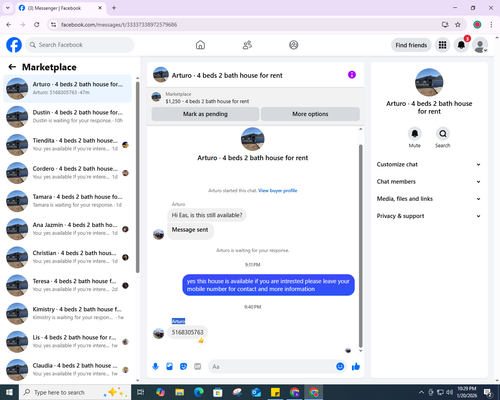Screen dimensions: 500x400
Task: Click the Search Facebook field
Action: 80,45
